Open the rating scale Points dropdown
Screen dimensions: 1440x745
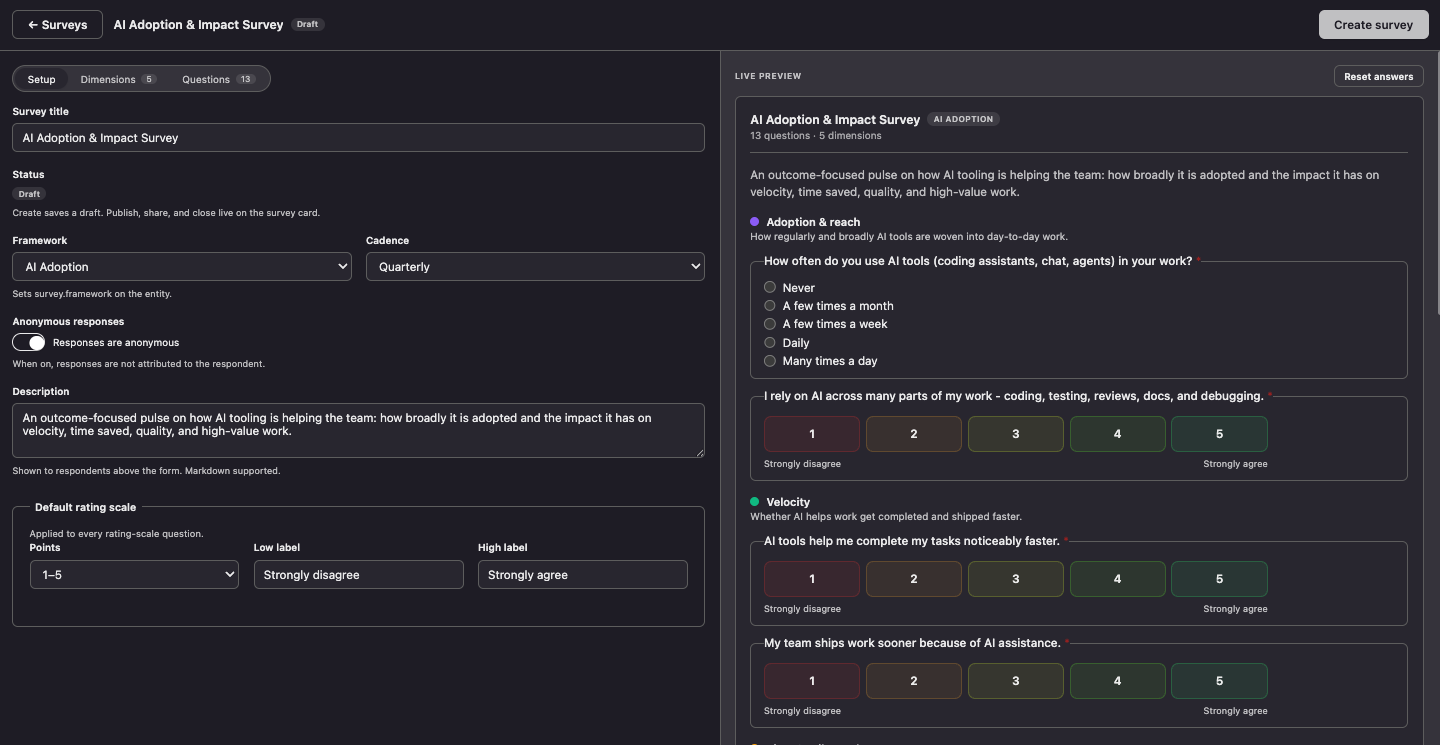click(x=134, y=575)
